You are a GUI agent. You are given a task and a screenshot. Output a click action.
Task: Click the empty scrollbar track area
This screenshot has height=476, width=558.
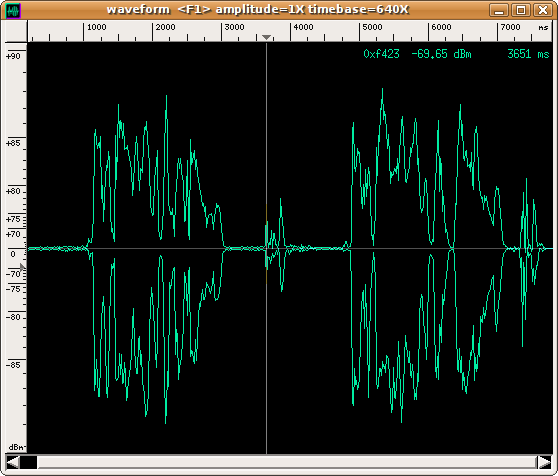click(287, 462)
